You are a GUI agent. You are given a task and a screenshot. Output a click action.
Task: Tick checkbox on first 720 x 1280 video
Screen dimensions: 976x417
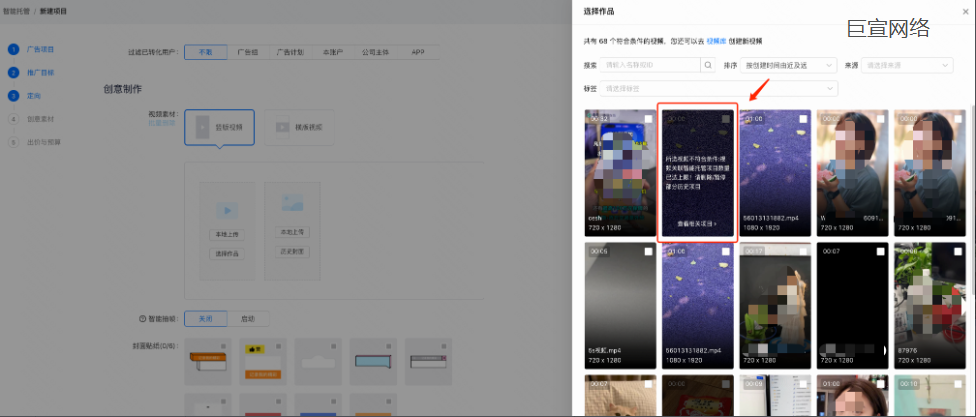[649, 119]
